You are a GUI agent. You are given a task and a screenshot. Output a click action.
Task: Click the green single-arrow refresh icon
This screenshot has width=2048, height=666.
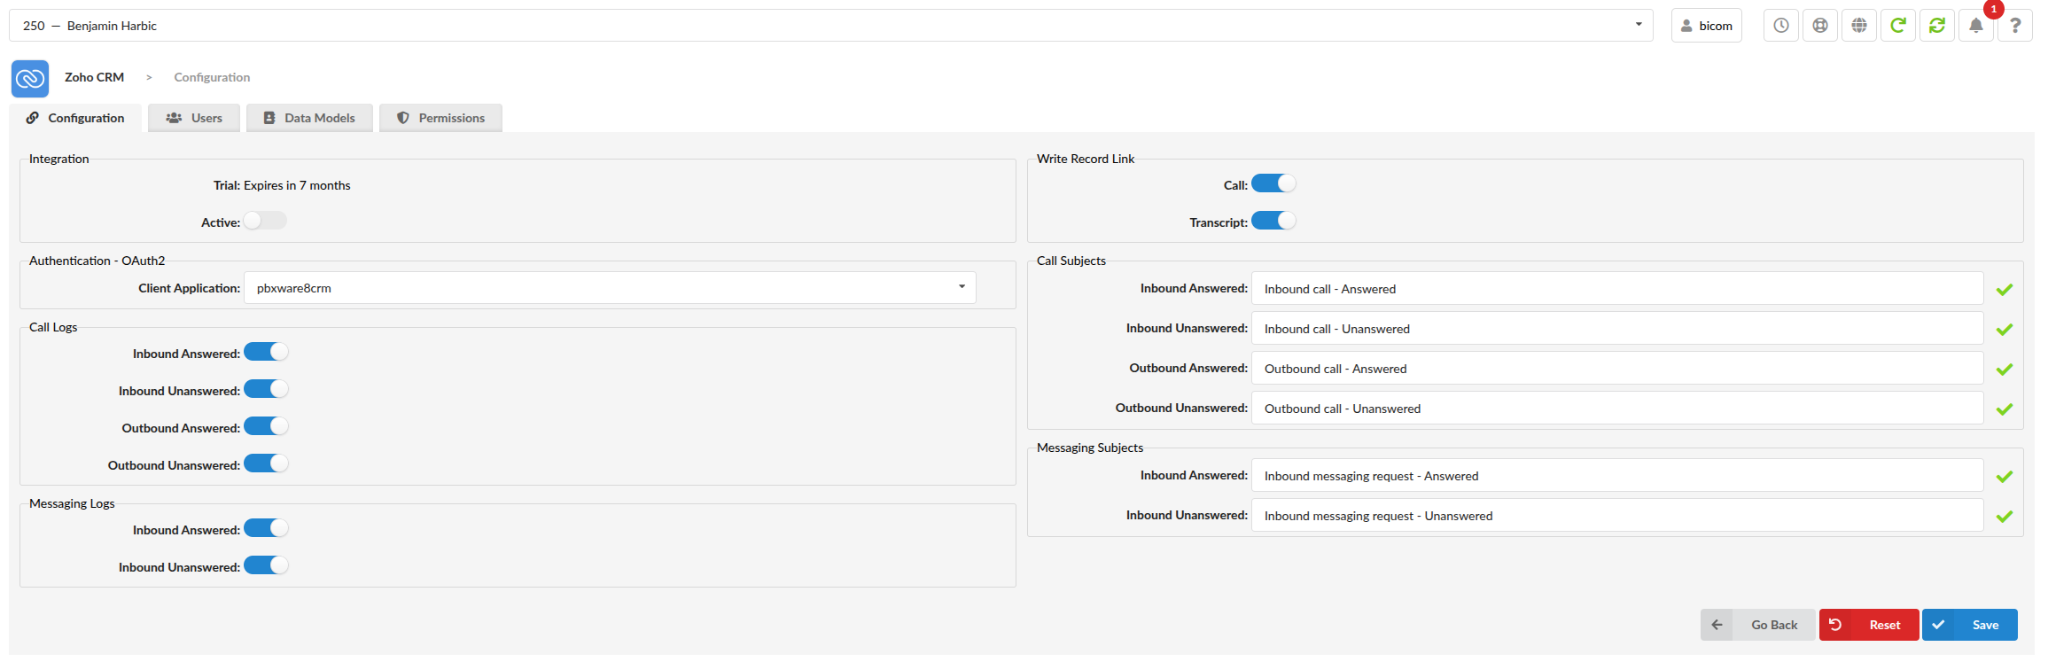(1898, 26)
